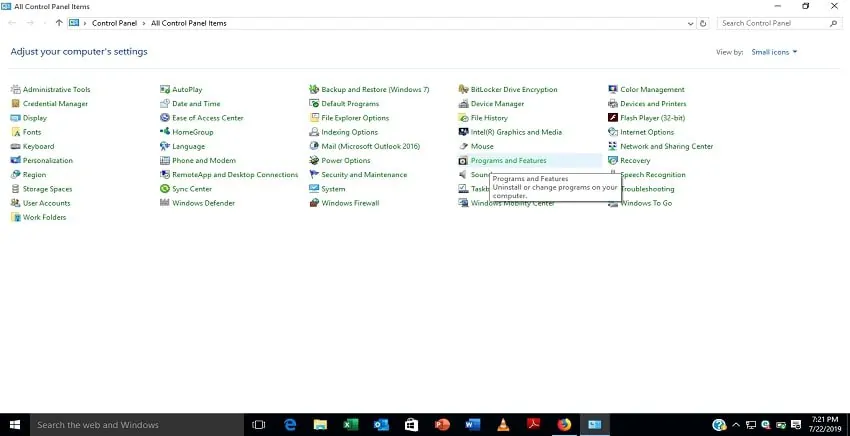Select All Control Panel Items breadcrumb
The height and width of the screenshot is (436, 850).
click(189, 23)
